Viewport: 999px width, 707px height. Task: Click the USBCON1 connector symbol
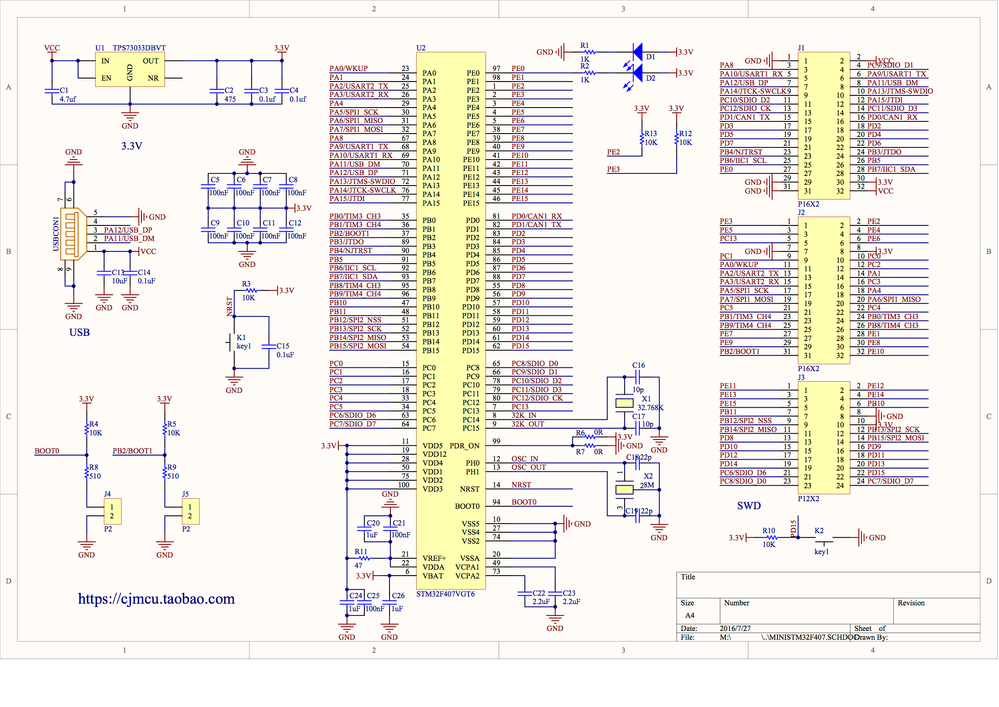coord(72,235)
